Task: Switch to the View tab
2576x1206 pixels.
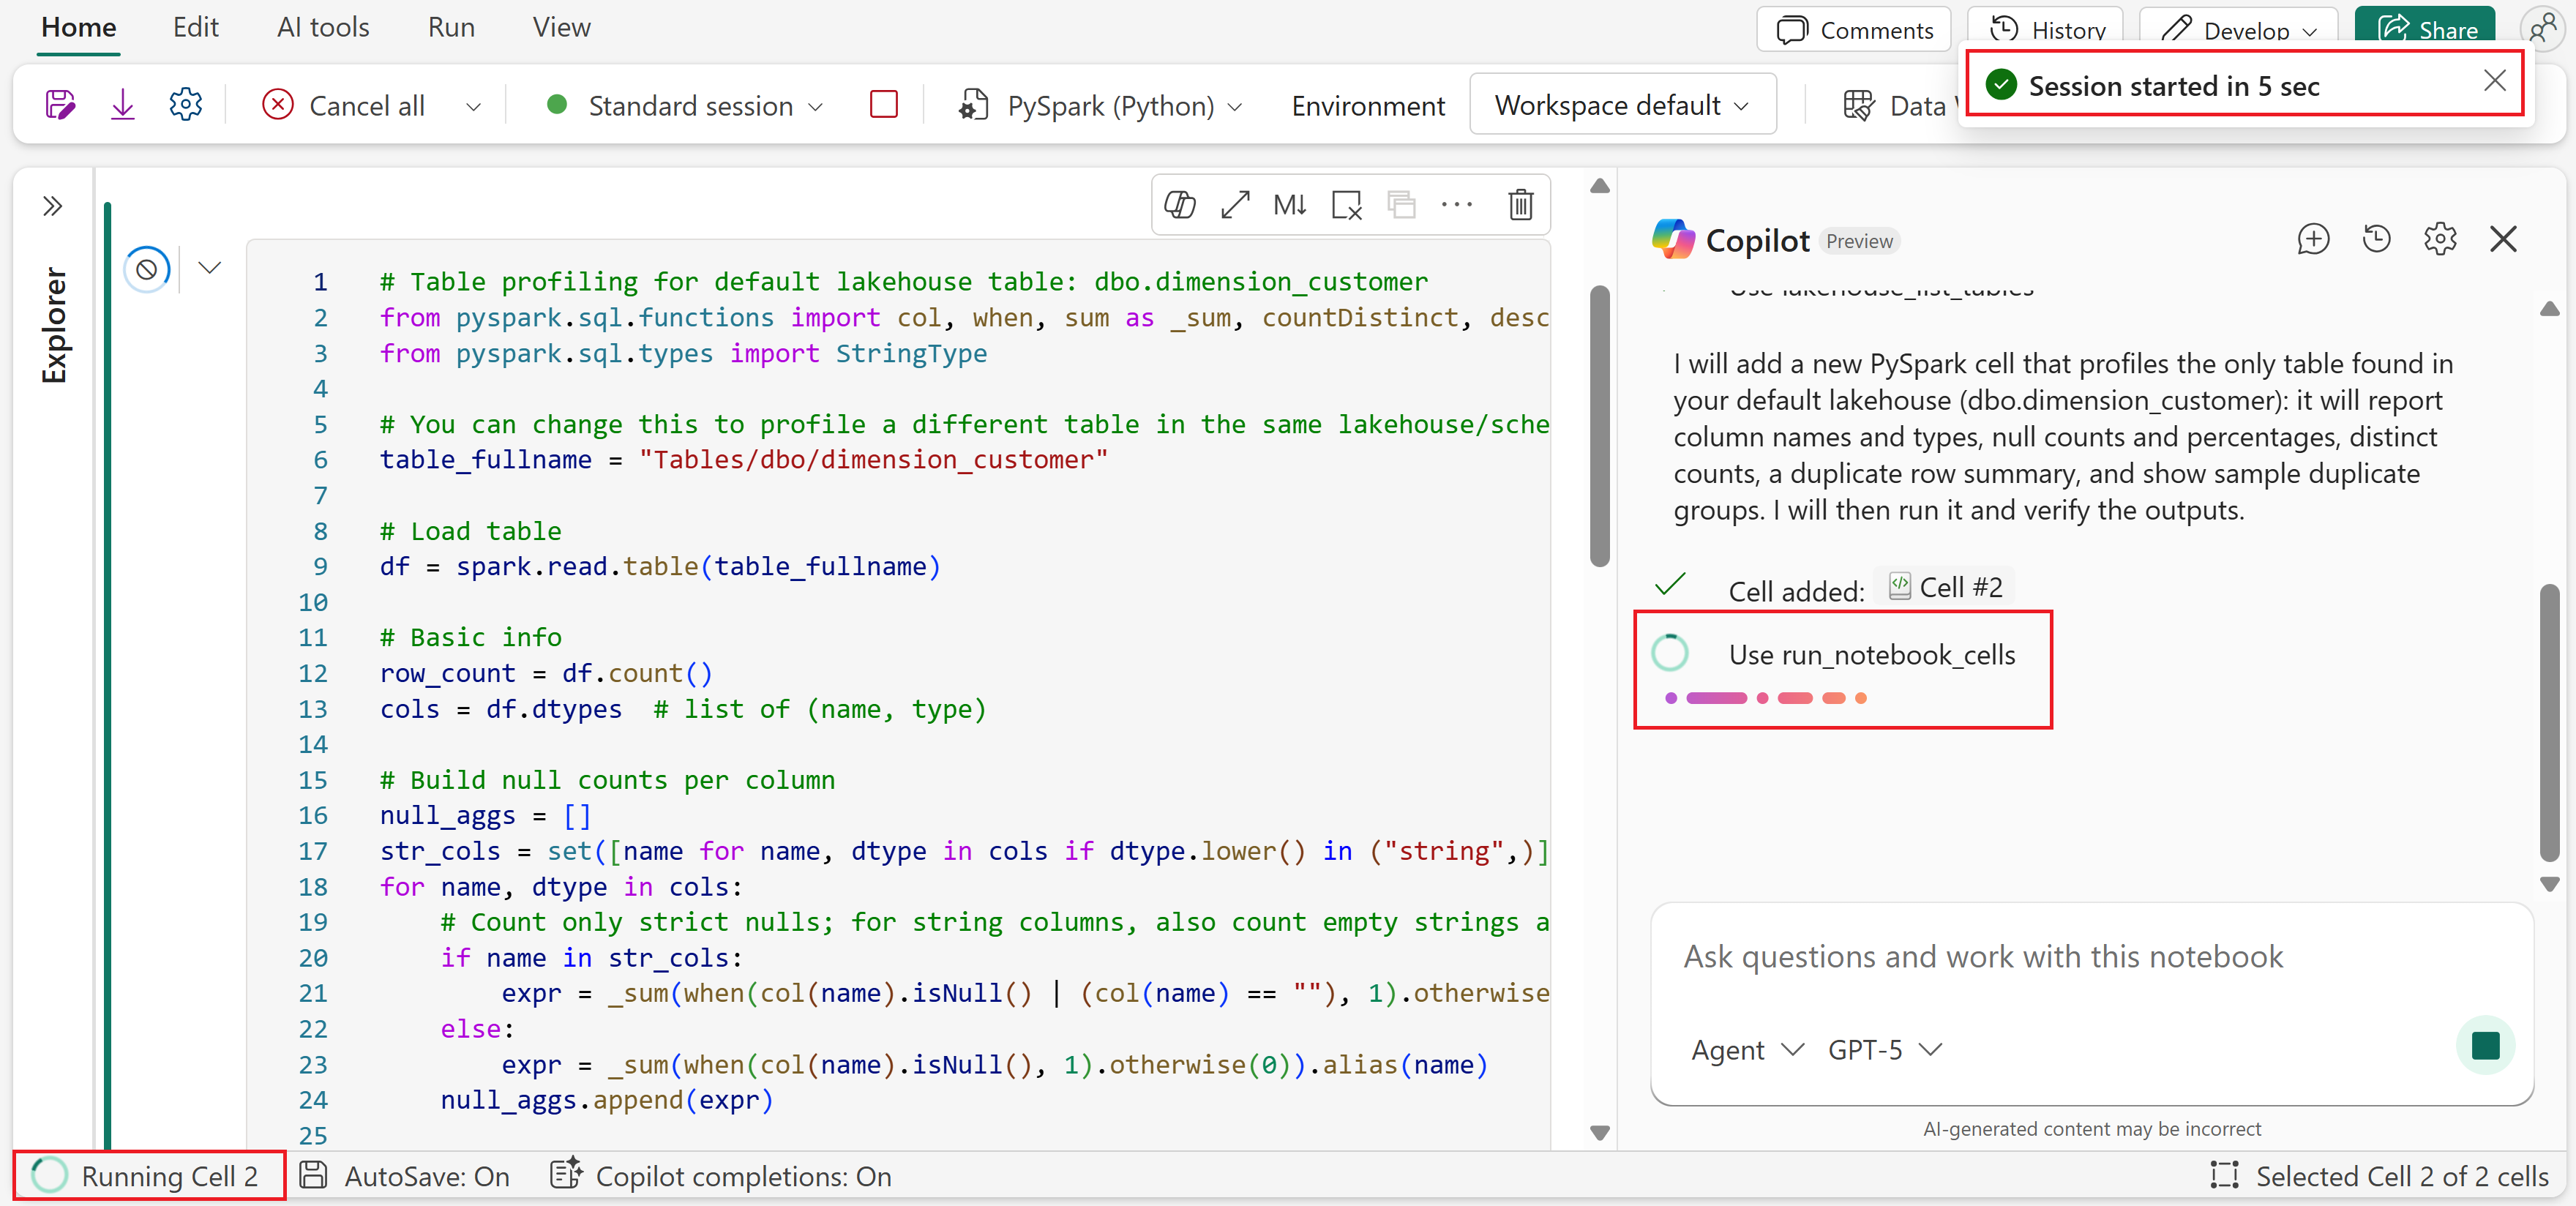Action: 561,28
